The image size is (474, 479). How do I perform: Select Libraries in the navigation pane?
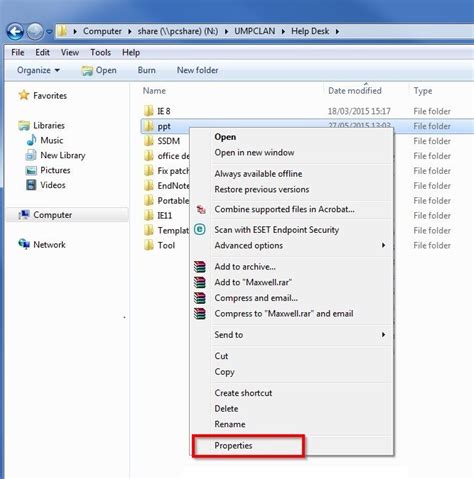tap(49, 126)
